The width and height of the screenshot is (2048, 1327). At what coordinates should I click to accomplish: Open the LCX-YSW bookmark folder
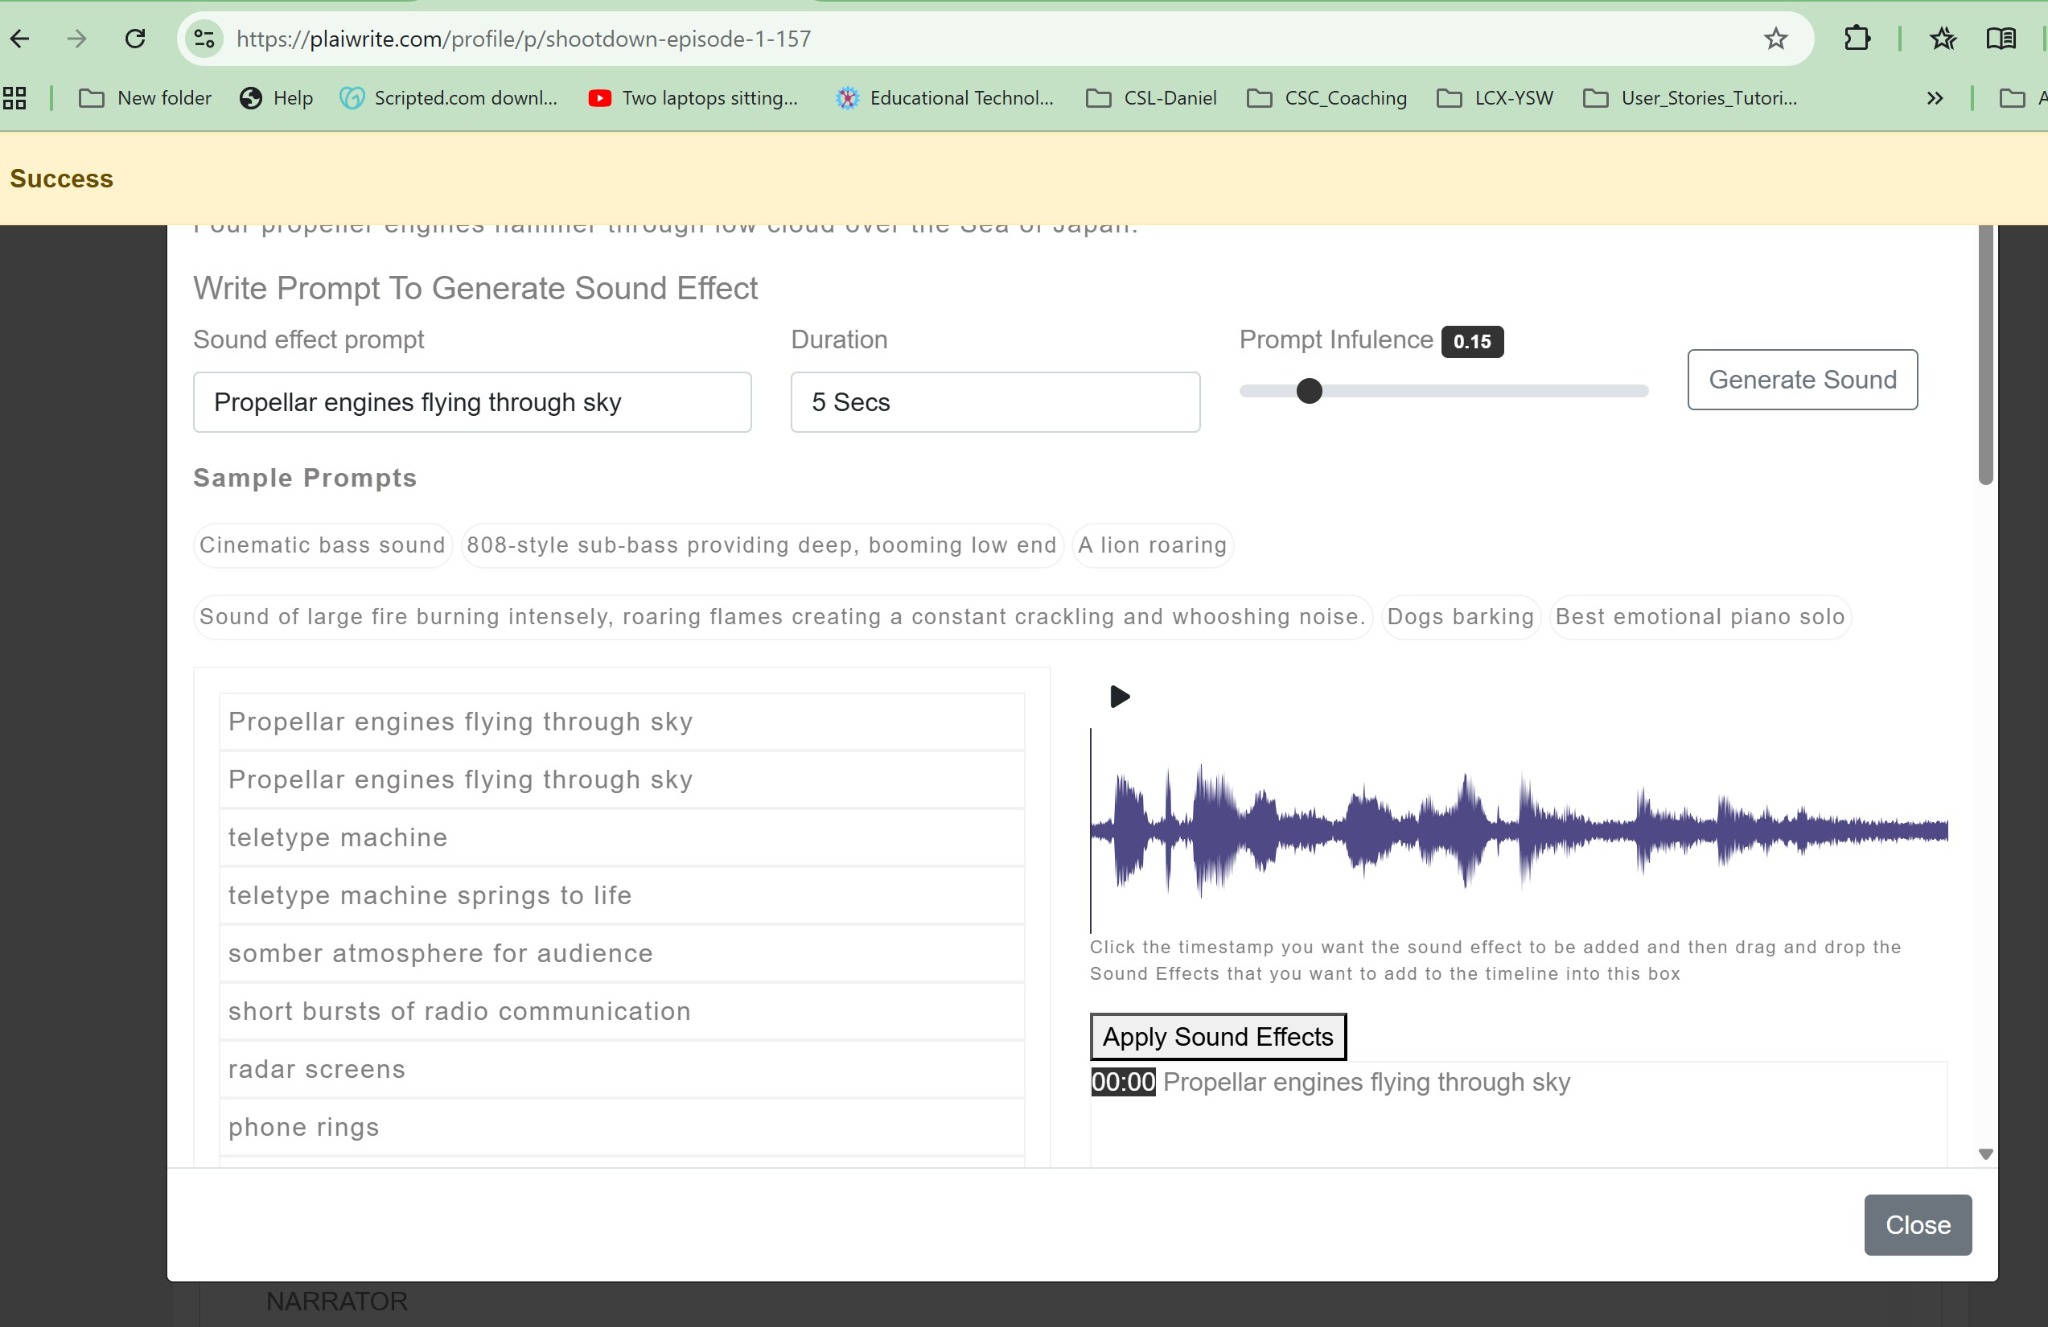tap(1495, 98)
